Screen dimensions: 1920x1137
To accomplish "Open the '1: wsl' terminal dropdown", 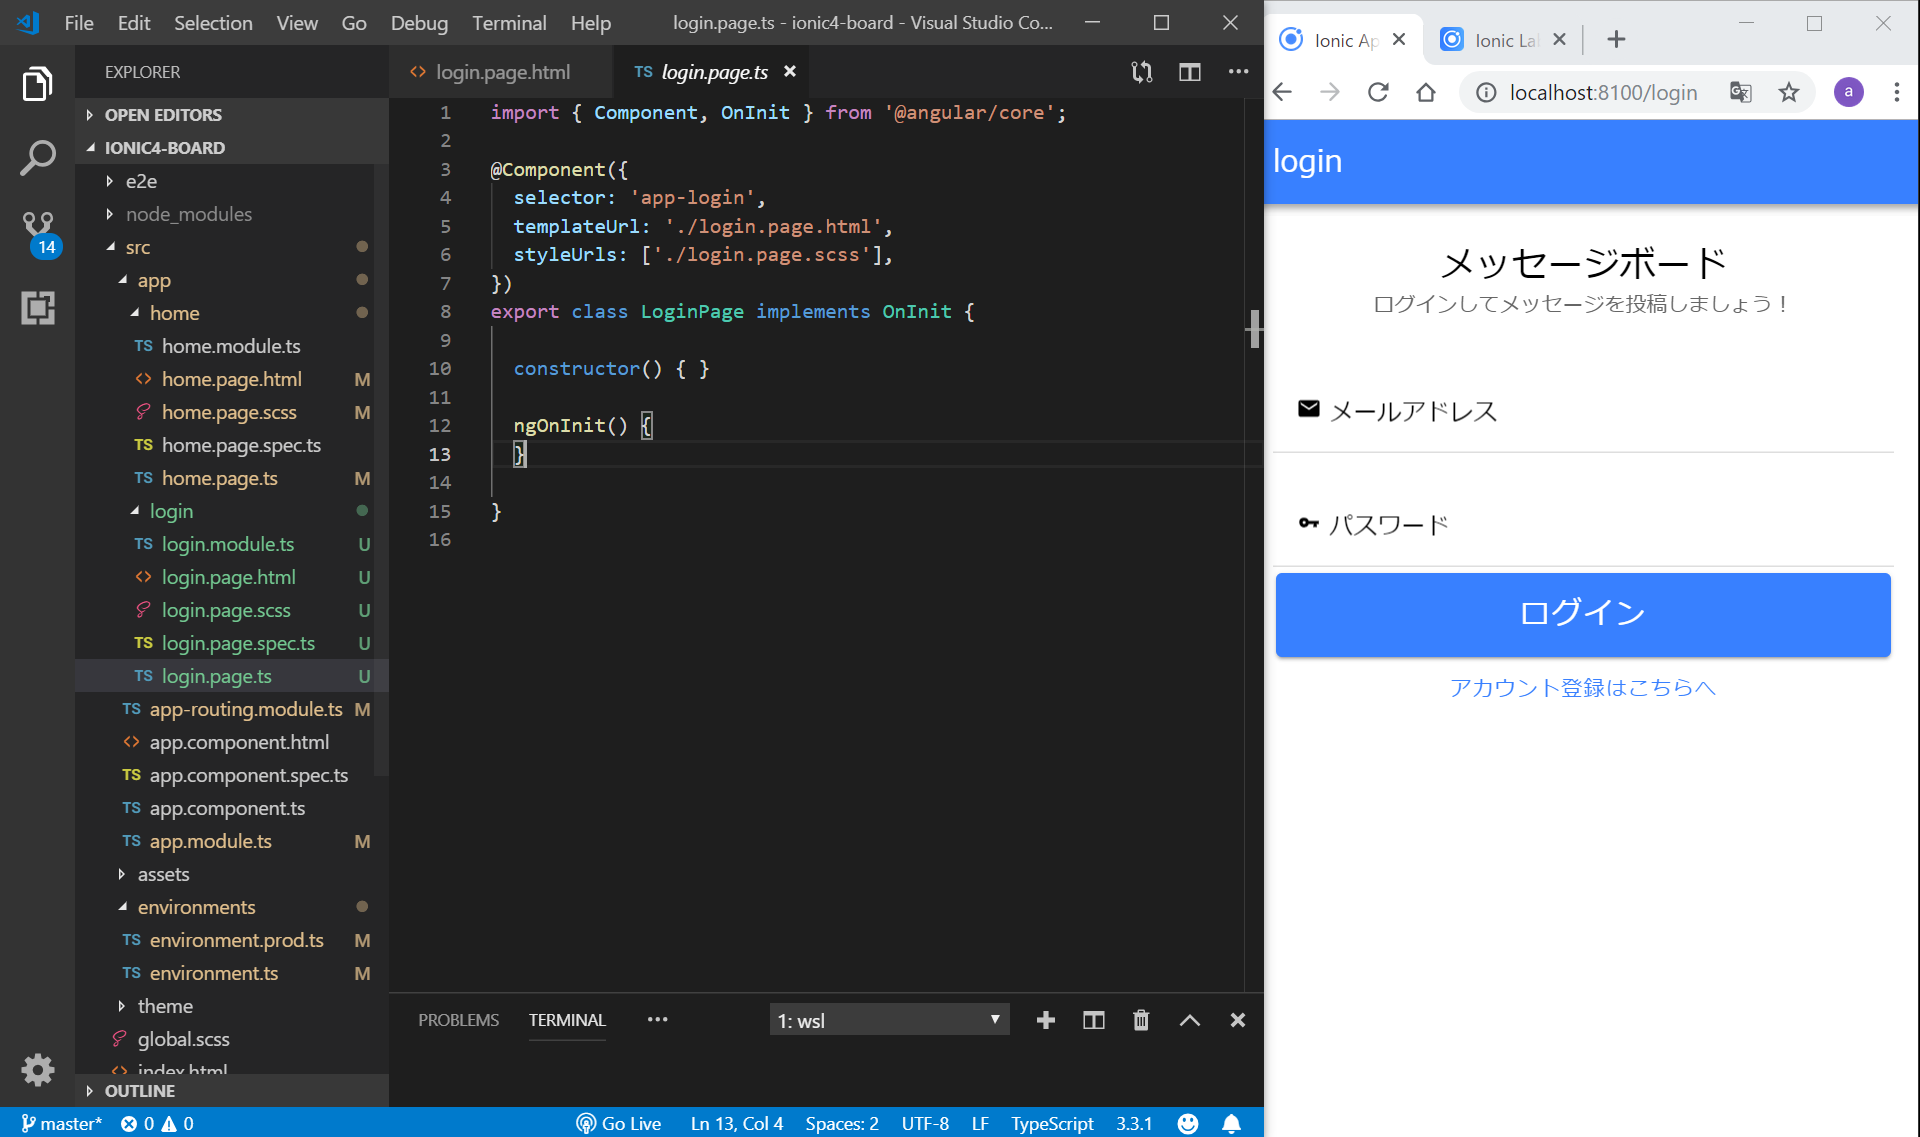I will pos(889,1020).
